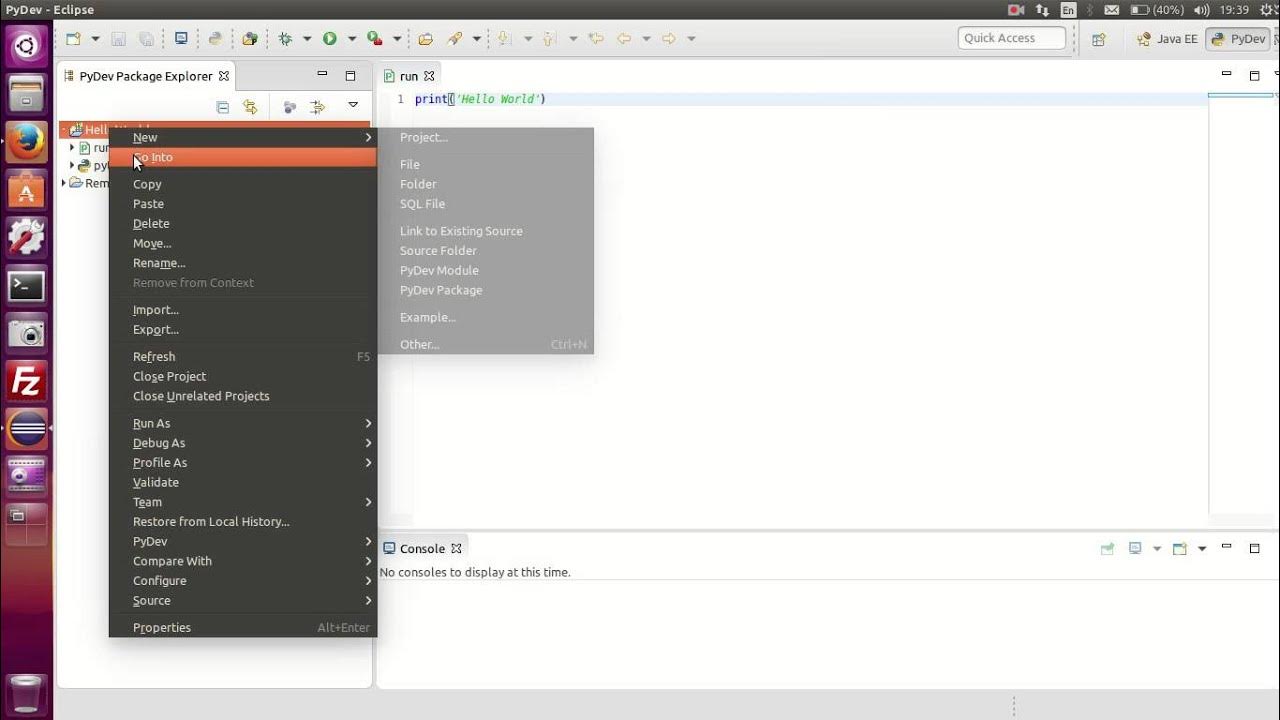Viewport: 1280px width, 720px height.
Task: Choose Paste from context menu
Action: point(243,204)
